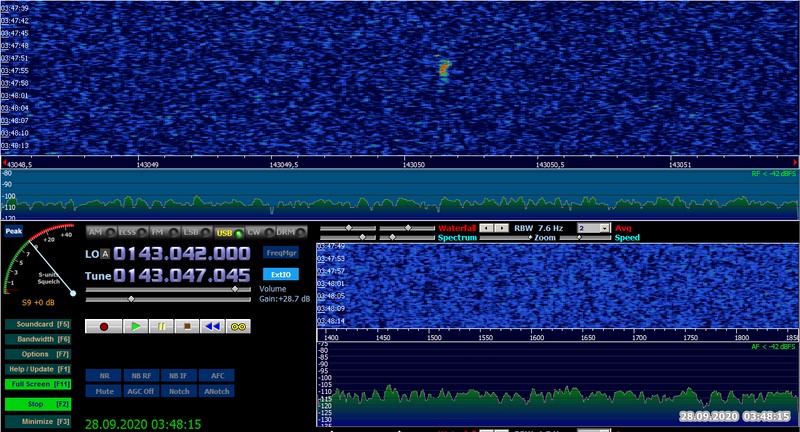Open the Bandwidth [F6] menu

(x=37, y=339)
